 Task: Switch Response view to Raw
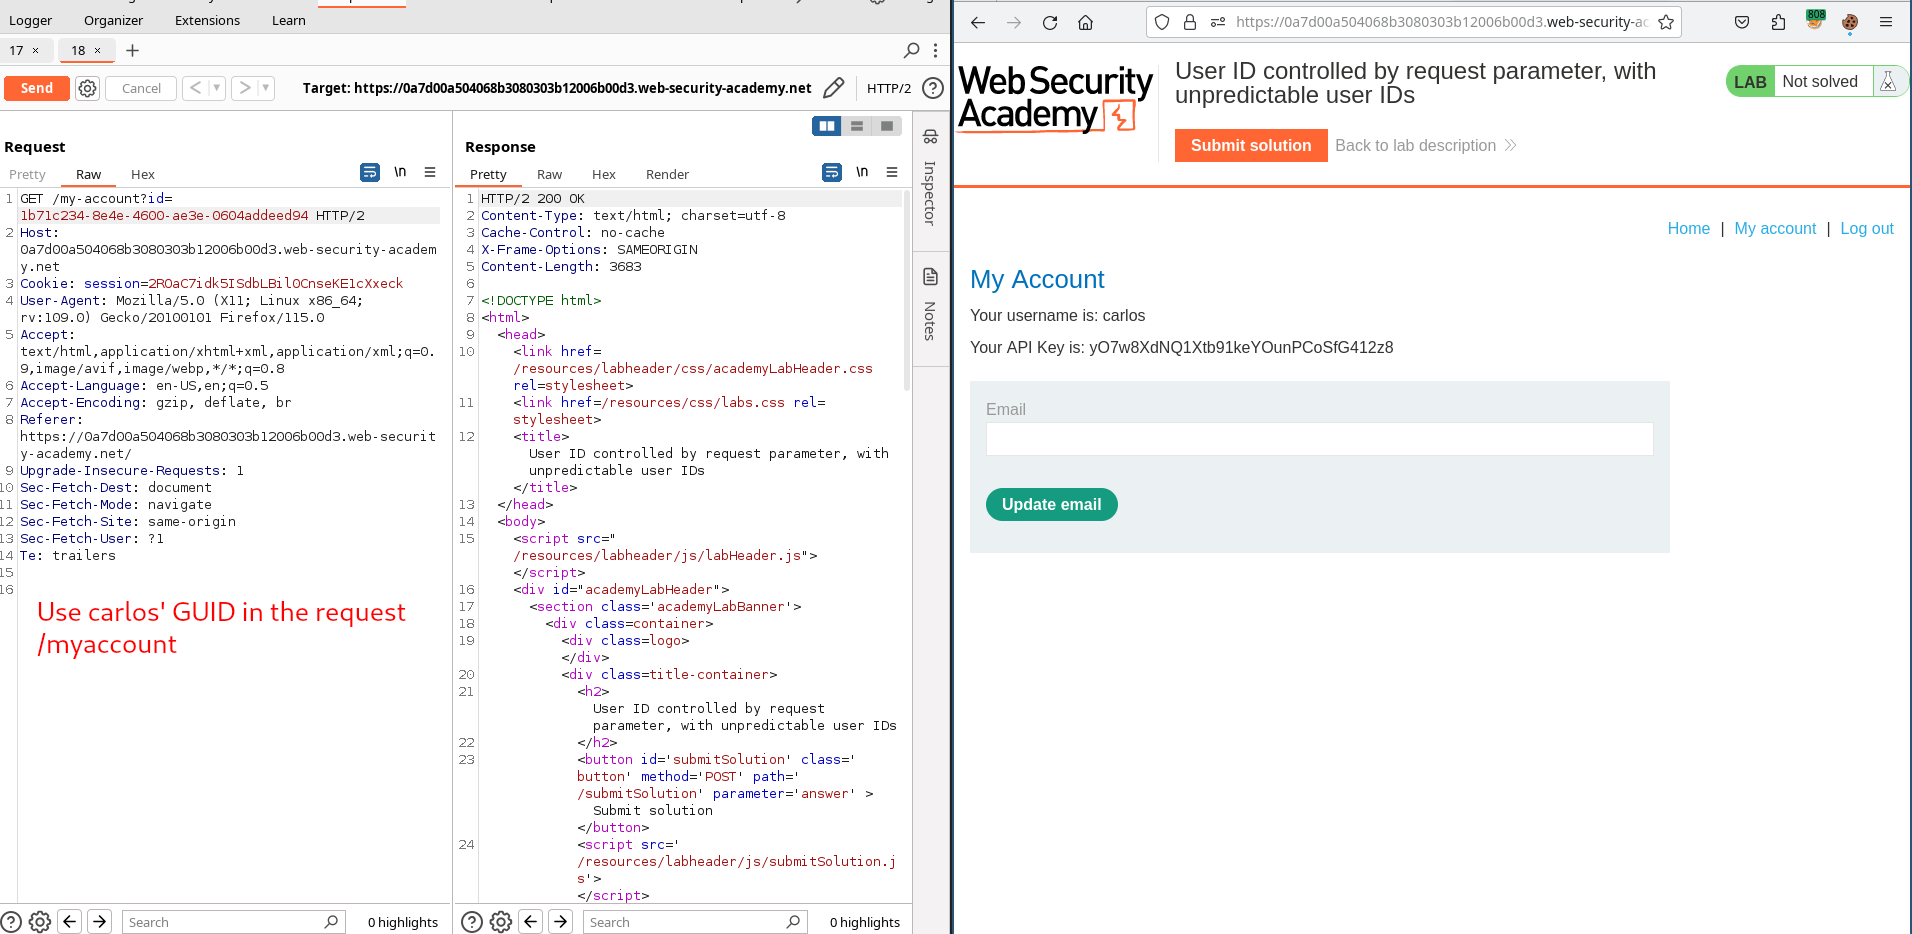(549, 174)
